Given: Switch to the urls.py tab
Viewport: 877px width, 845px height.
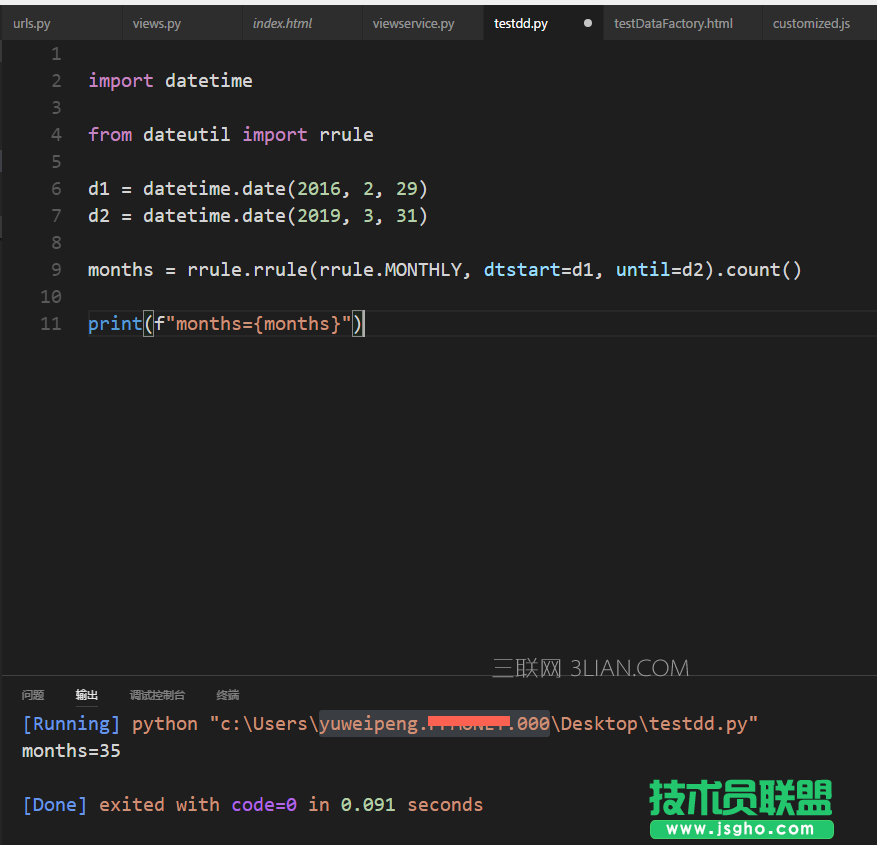Looking at the screenshot, I should coord(31,22).
